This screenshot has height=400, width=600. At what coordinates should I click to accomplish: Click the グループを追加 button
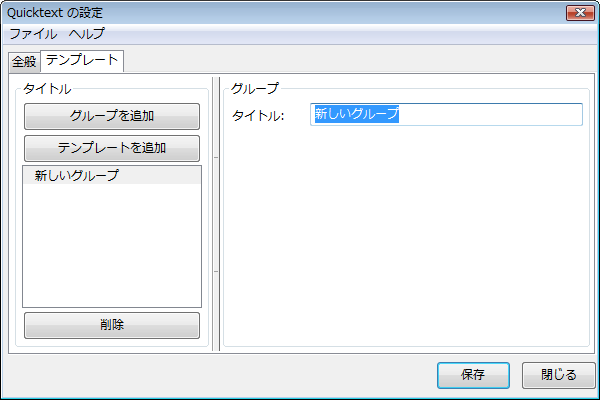[112, 116]
